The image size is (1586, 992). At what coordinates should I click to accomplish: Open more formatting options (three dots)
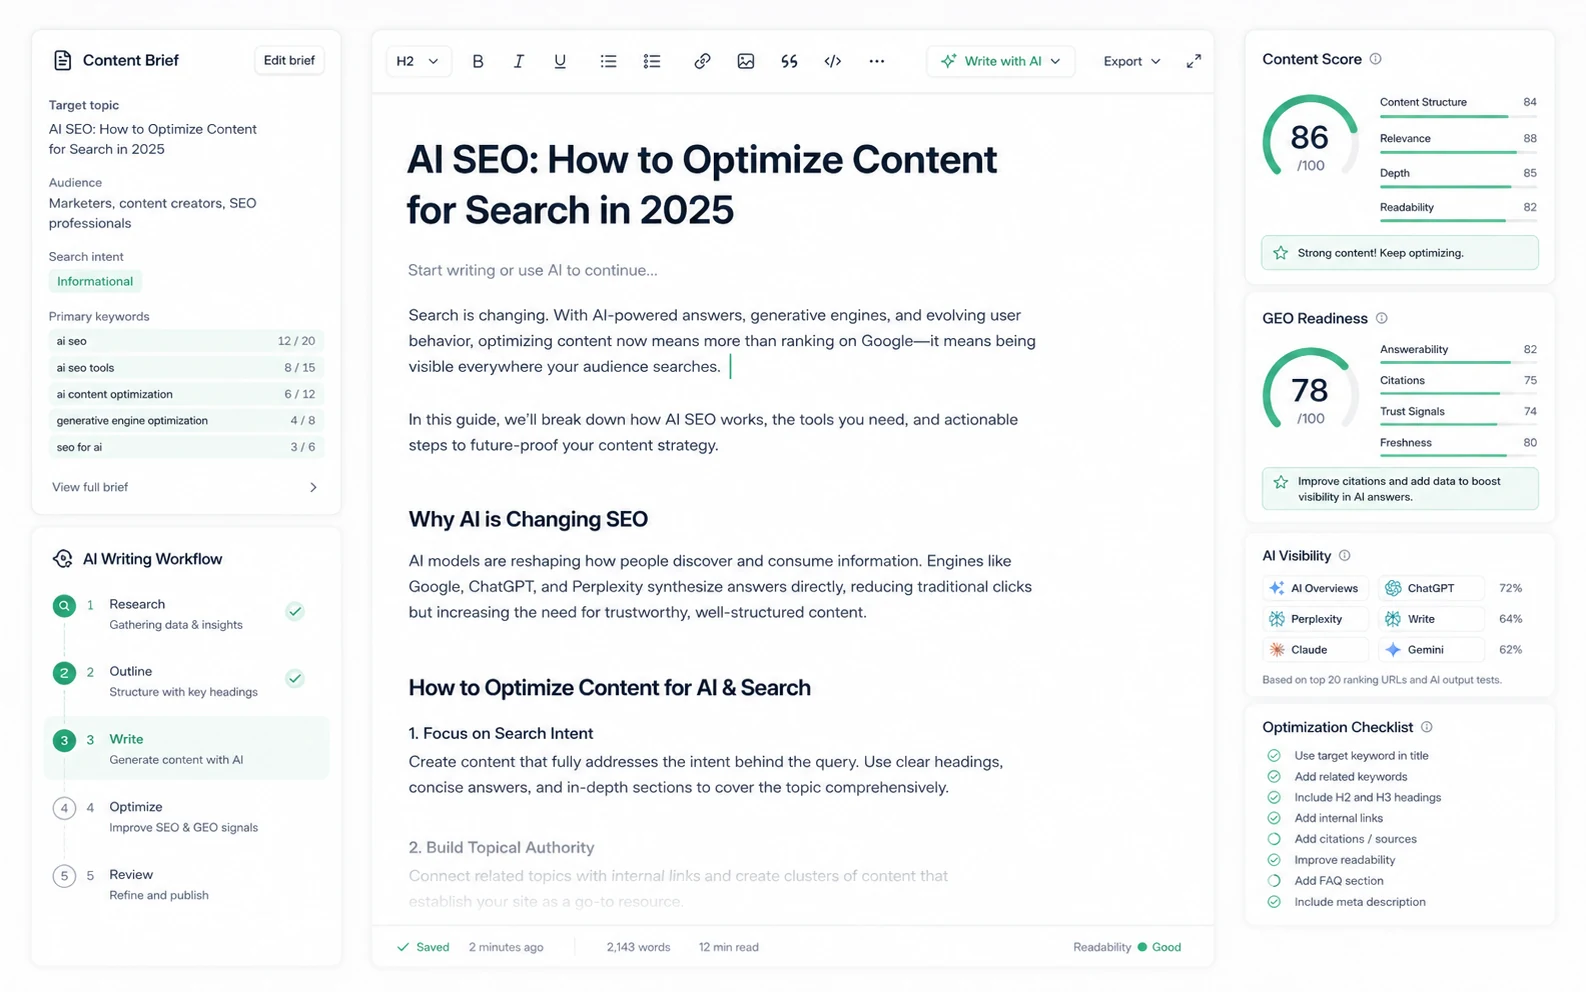click(877, 61)
